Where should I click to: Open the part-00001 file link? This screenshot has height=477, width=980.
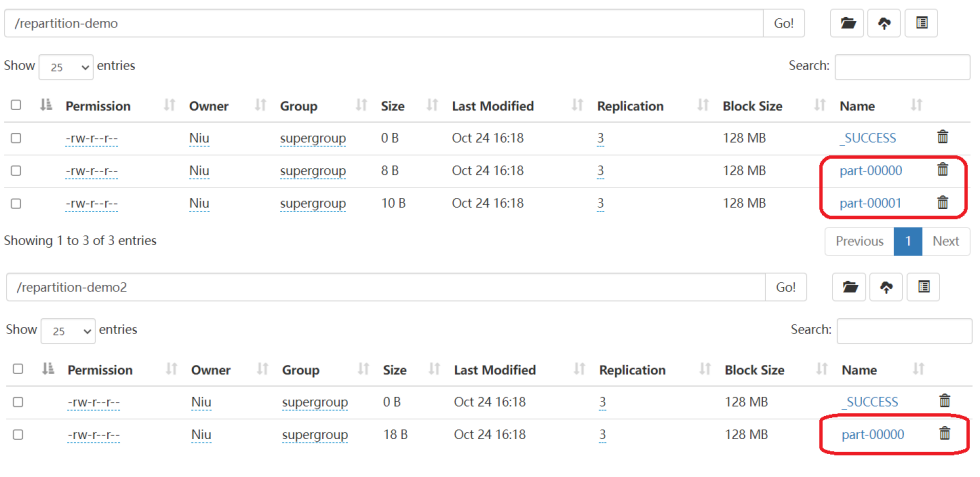(870, 204)
